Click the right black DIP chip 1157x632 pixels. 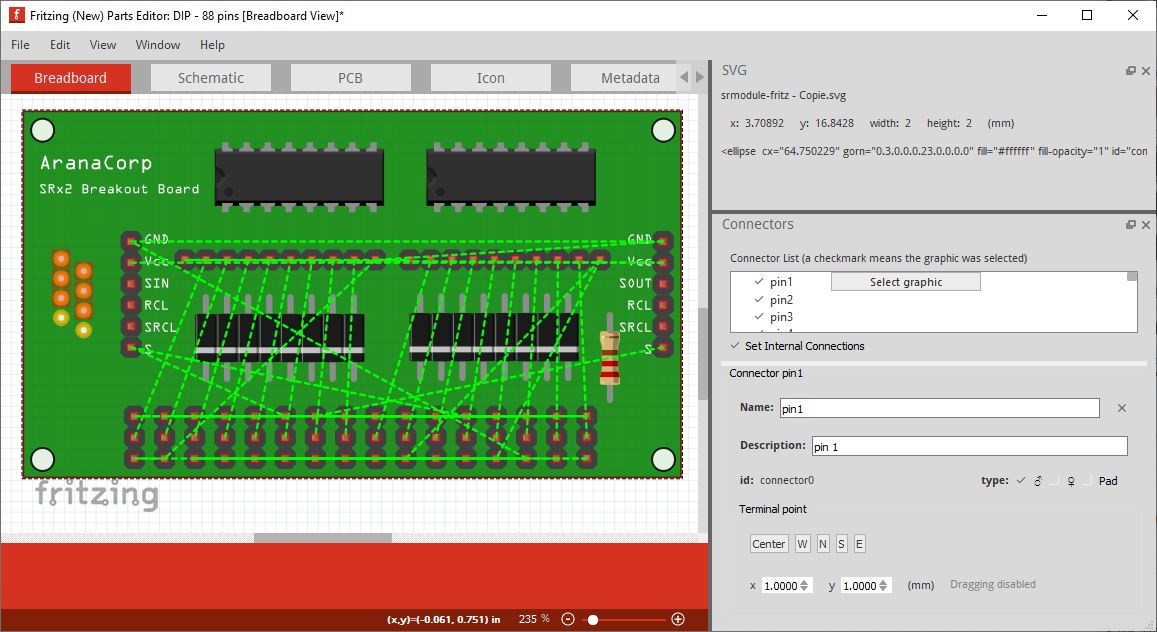pos(511,176)
